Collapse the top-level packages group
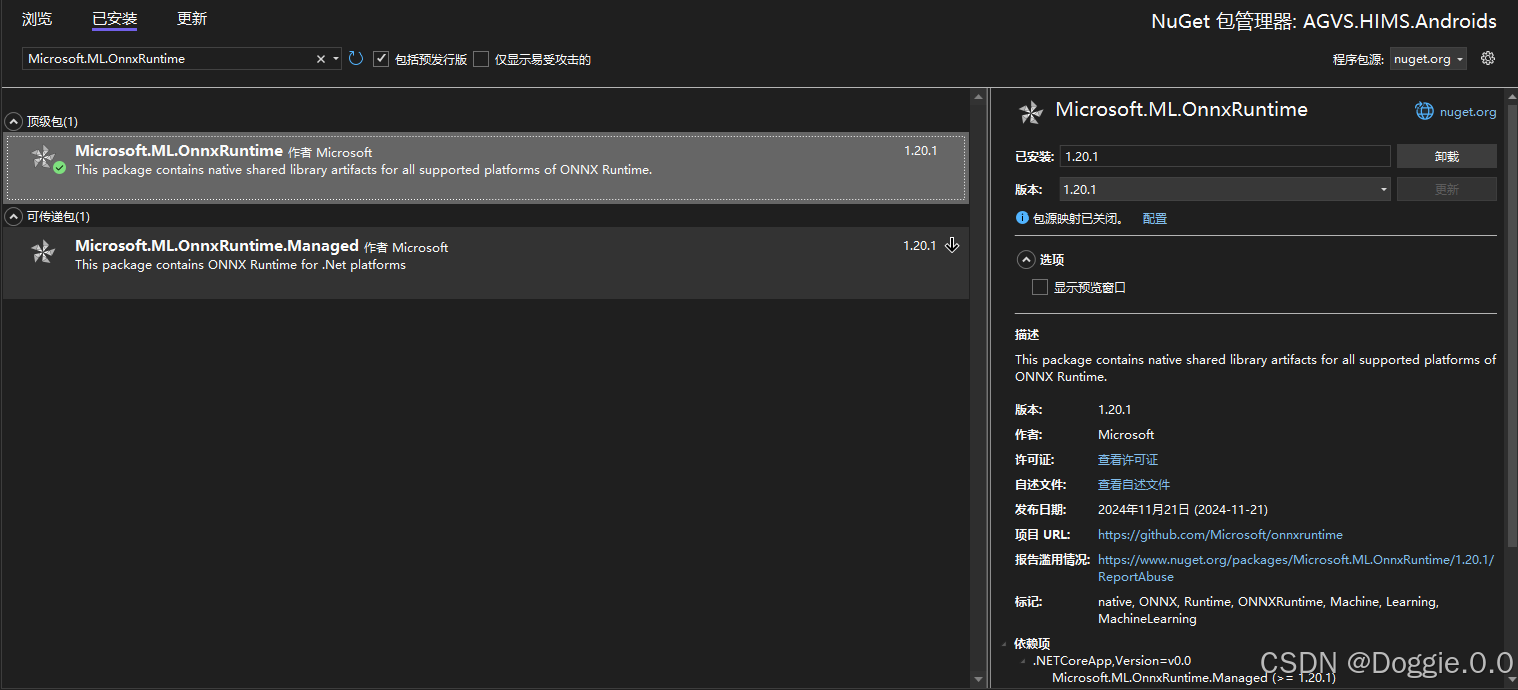This screenshot has width=1518, height=690. tap(14, 121)
